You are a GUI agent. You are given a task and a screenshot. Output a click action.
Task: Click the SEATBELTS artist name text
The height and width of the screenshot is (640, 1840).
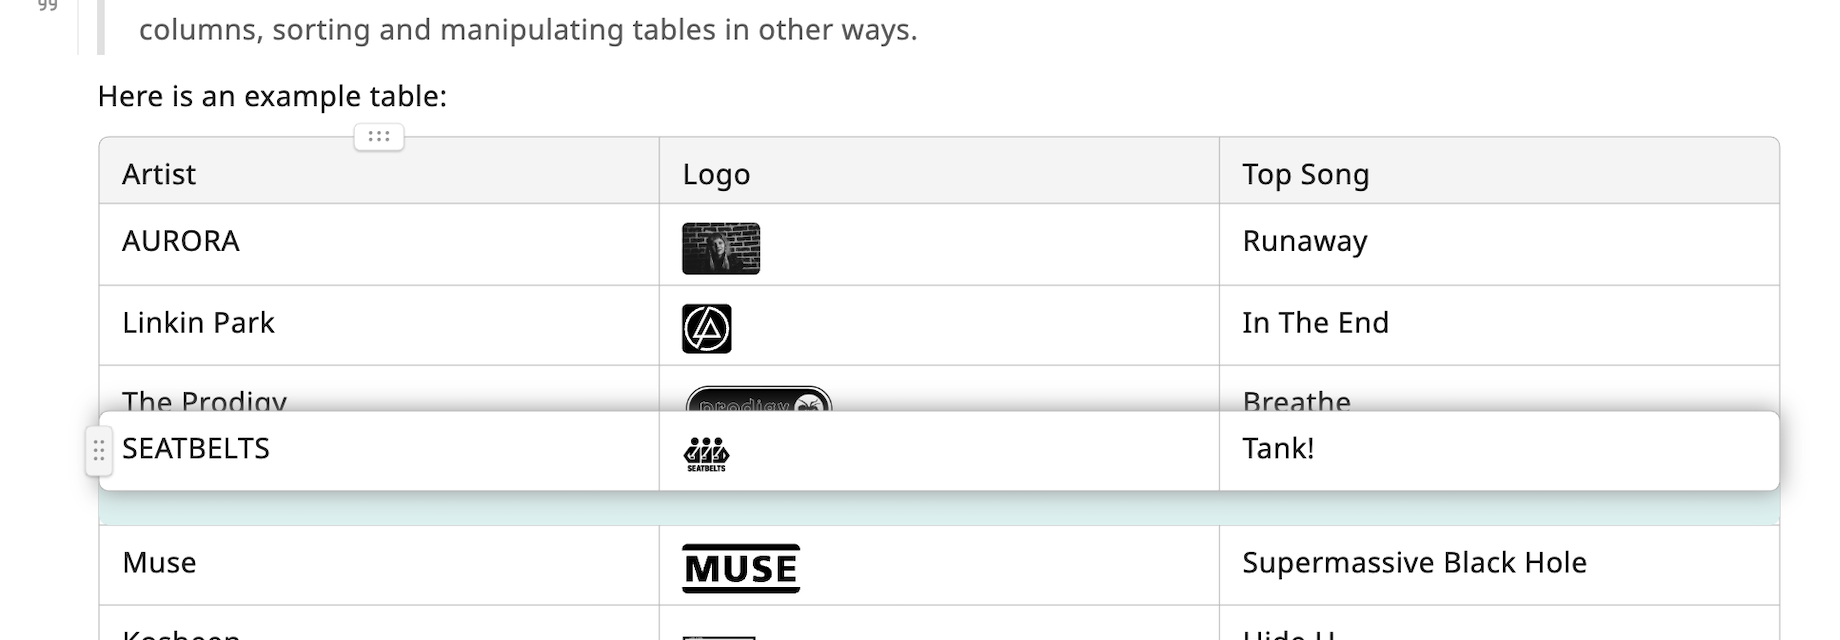click(x=196, y=449)
